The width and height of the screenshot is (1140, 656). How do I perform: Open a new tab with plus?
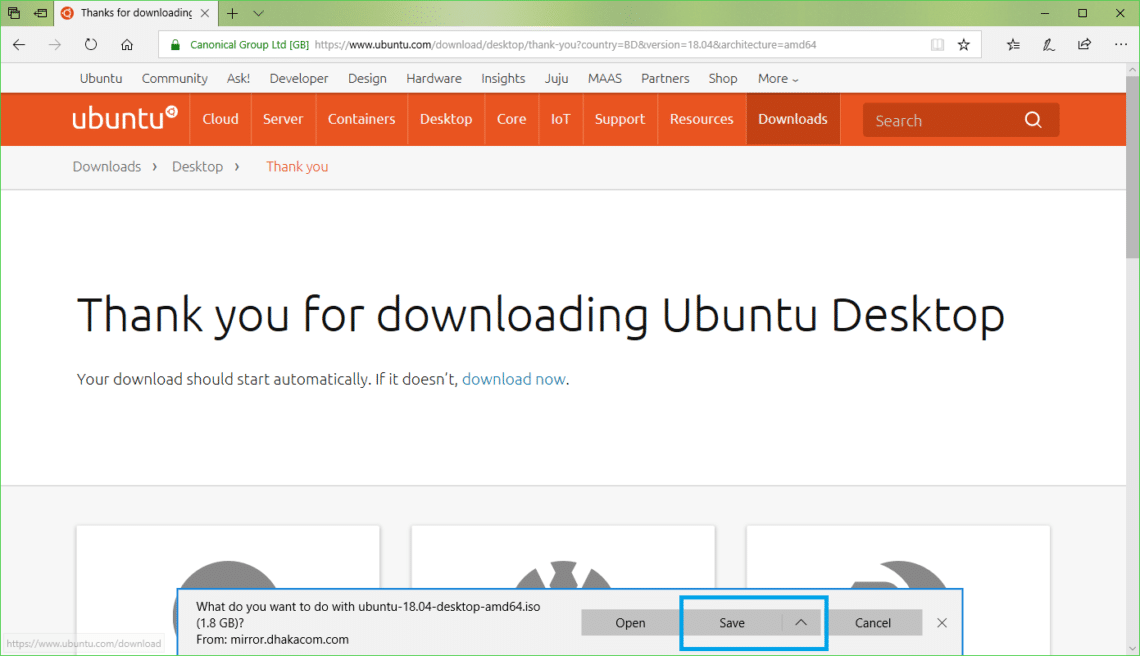232,13
